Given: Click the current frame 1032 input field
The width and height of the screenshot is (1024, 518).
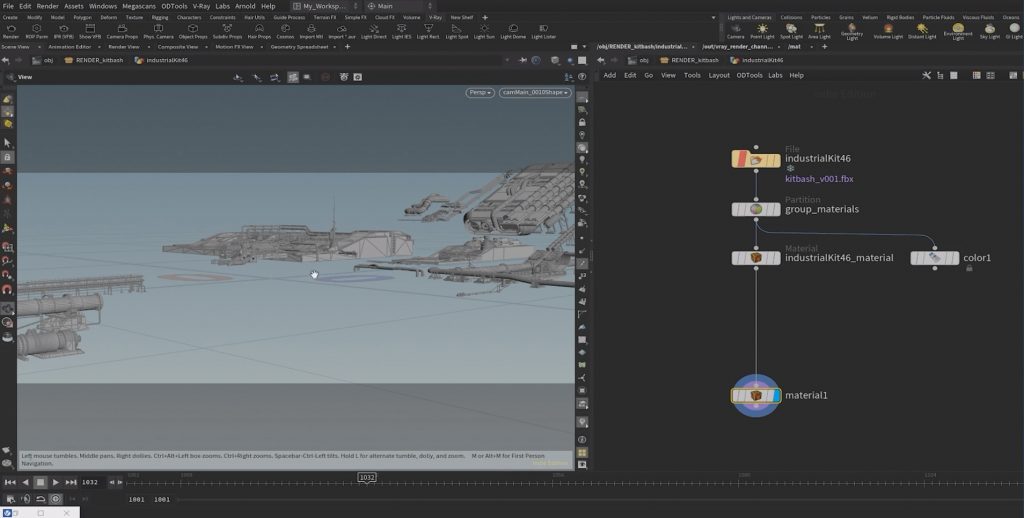Looking at the screenshot, I should pyautogui.click(x=91, y=482).
